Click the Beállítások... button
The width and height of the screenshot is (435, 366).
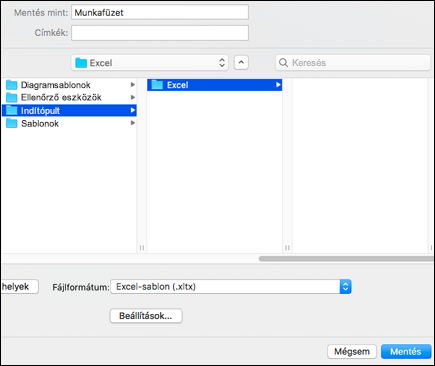[146, 316]
